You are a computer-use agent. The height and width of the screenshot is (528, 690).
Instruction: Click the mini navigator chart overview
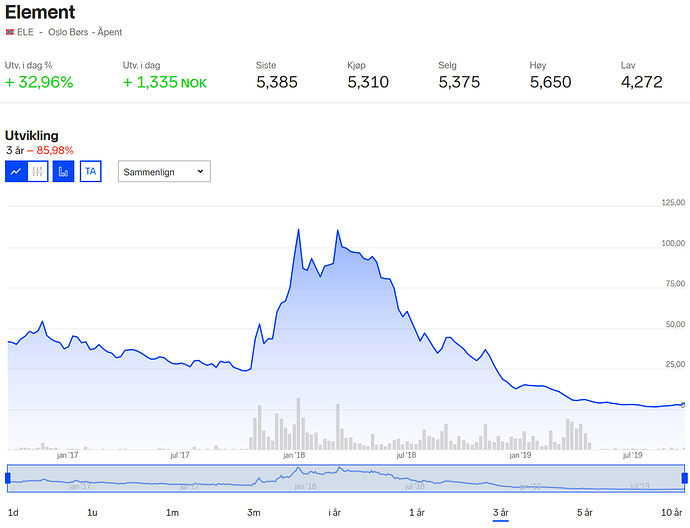[346, 478]
